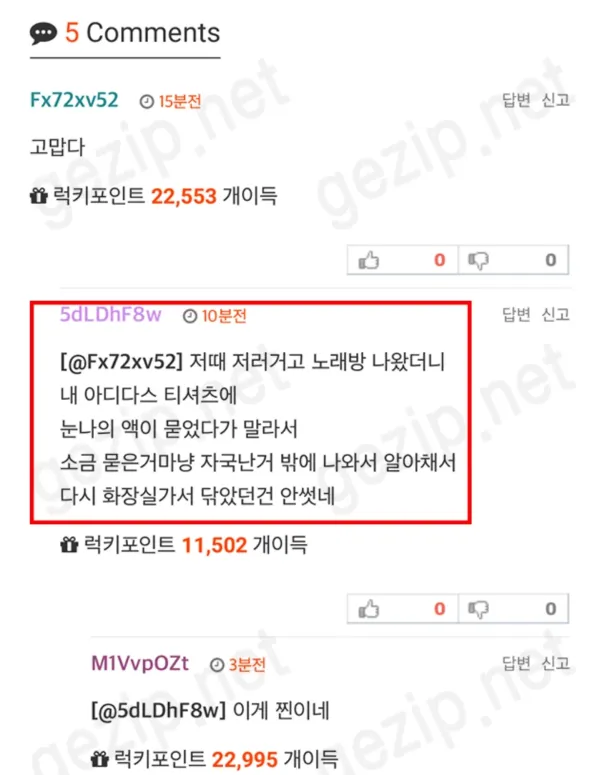
Task: Report (신고) 5dLDhF8w's comment
Action: 556,314
